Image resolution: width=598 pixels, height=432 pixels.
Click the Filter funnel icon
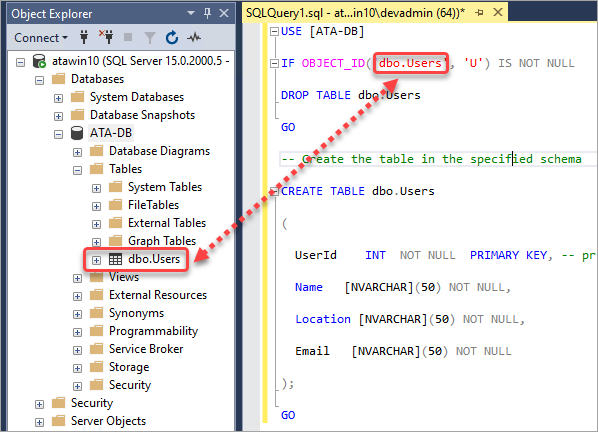click(x=150, y=37)
